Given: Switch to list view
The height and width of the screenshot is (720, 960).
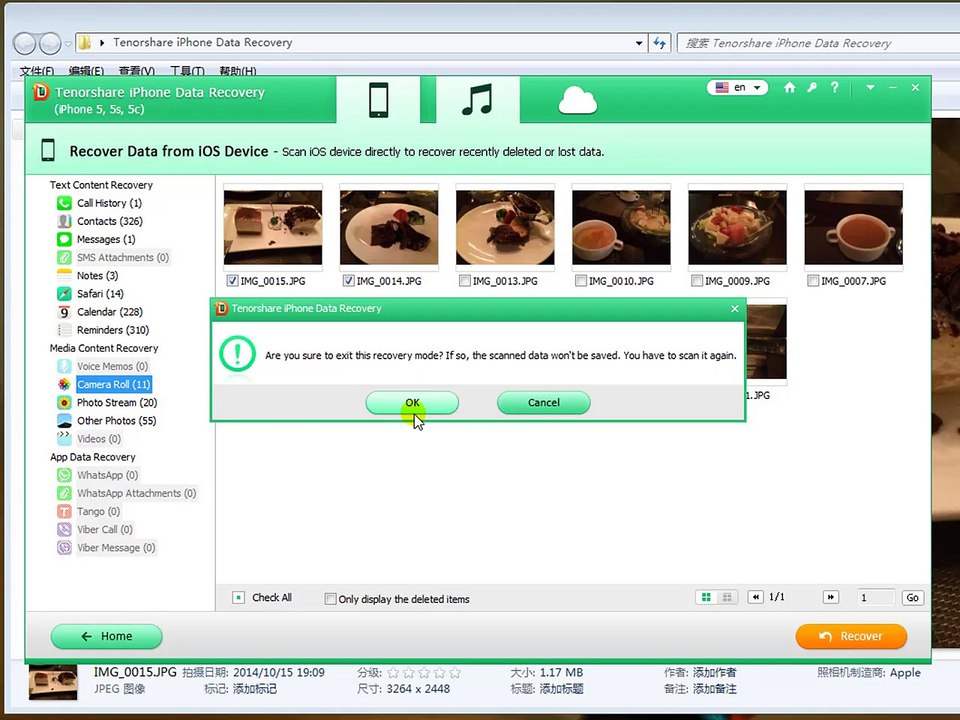Looking at the screenshot, I should (x=727, y=598).
